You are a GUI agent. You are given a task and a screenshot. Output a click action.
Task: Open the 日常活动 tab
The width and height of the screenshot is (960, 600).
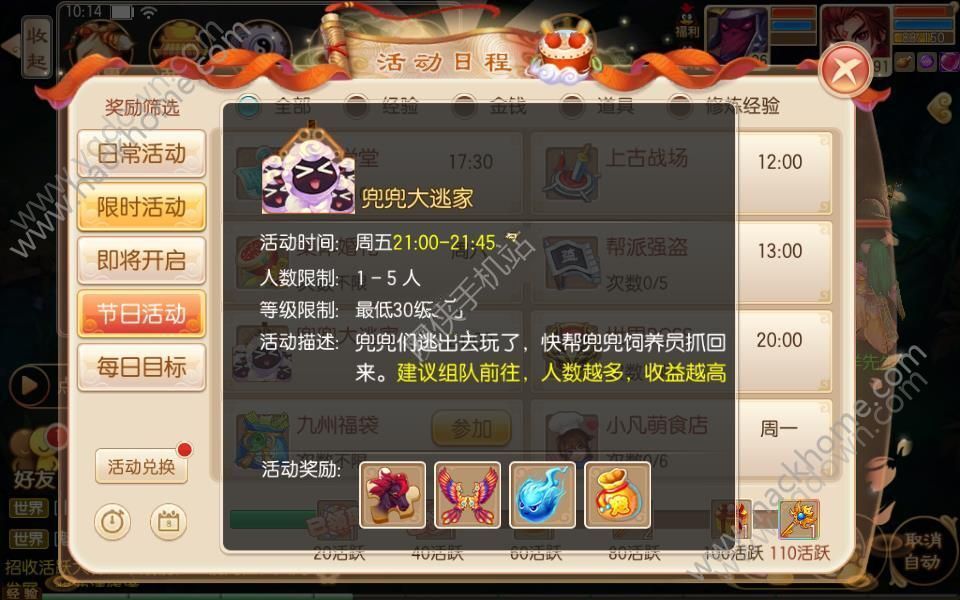pos(141,153)
